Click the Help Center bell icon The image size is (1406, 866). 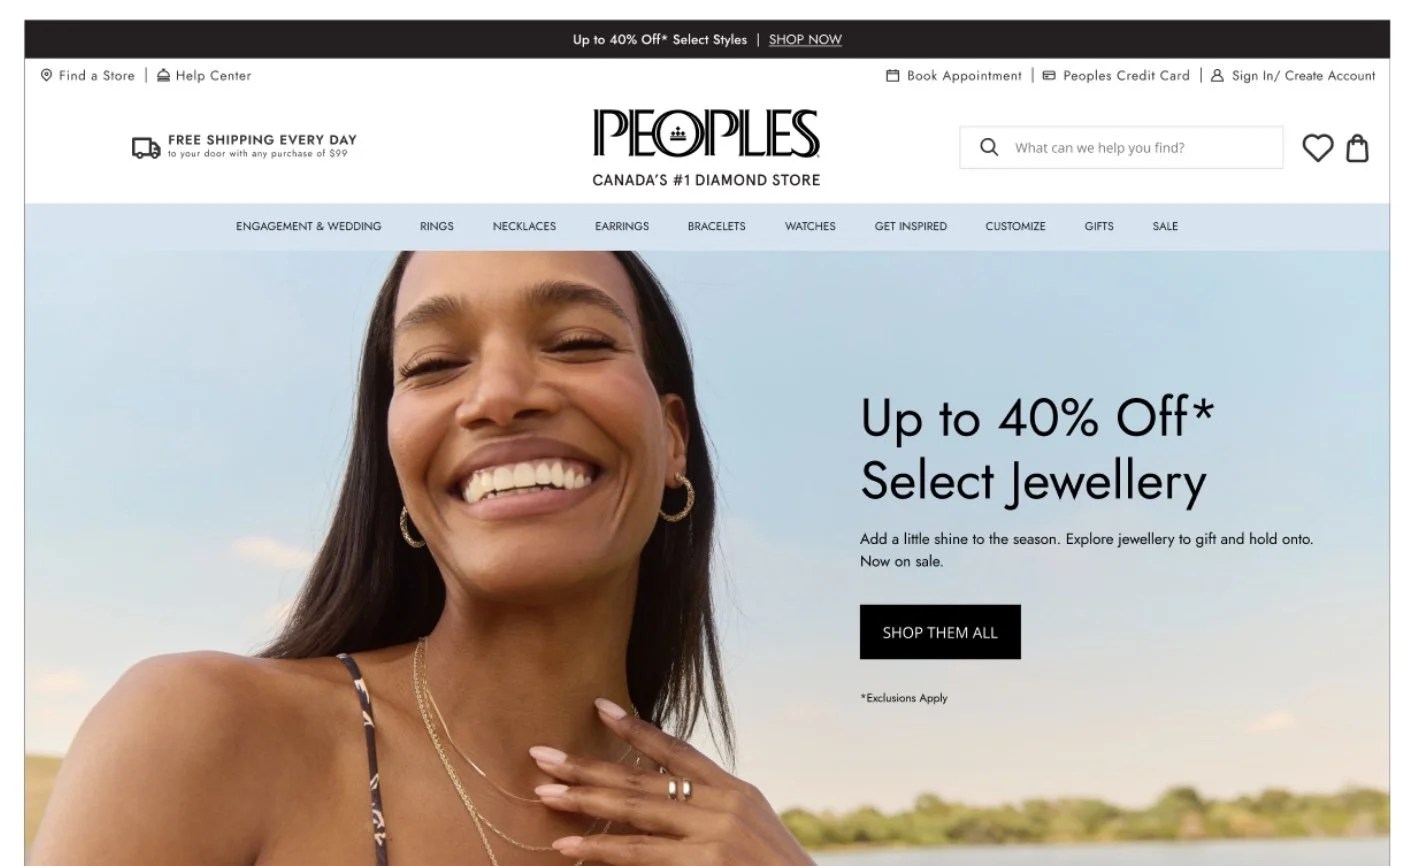click(x=164, y=75)
